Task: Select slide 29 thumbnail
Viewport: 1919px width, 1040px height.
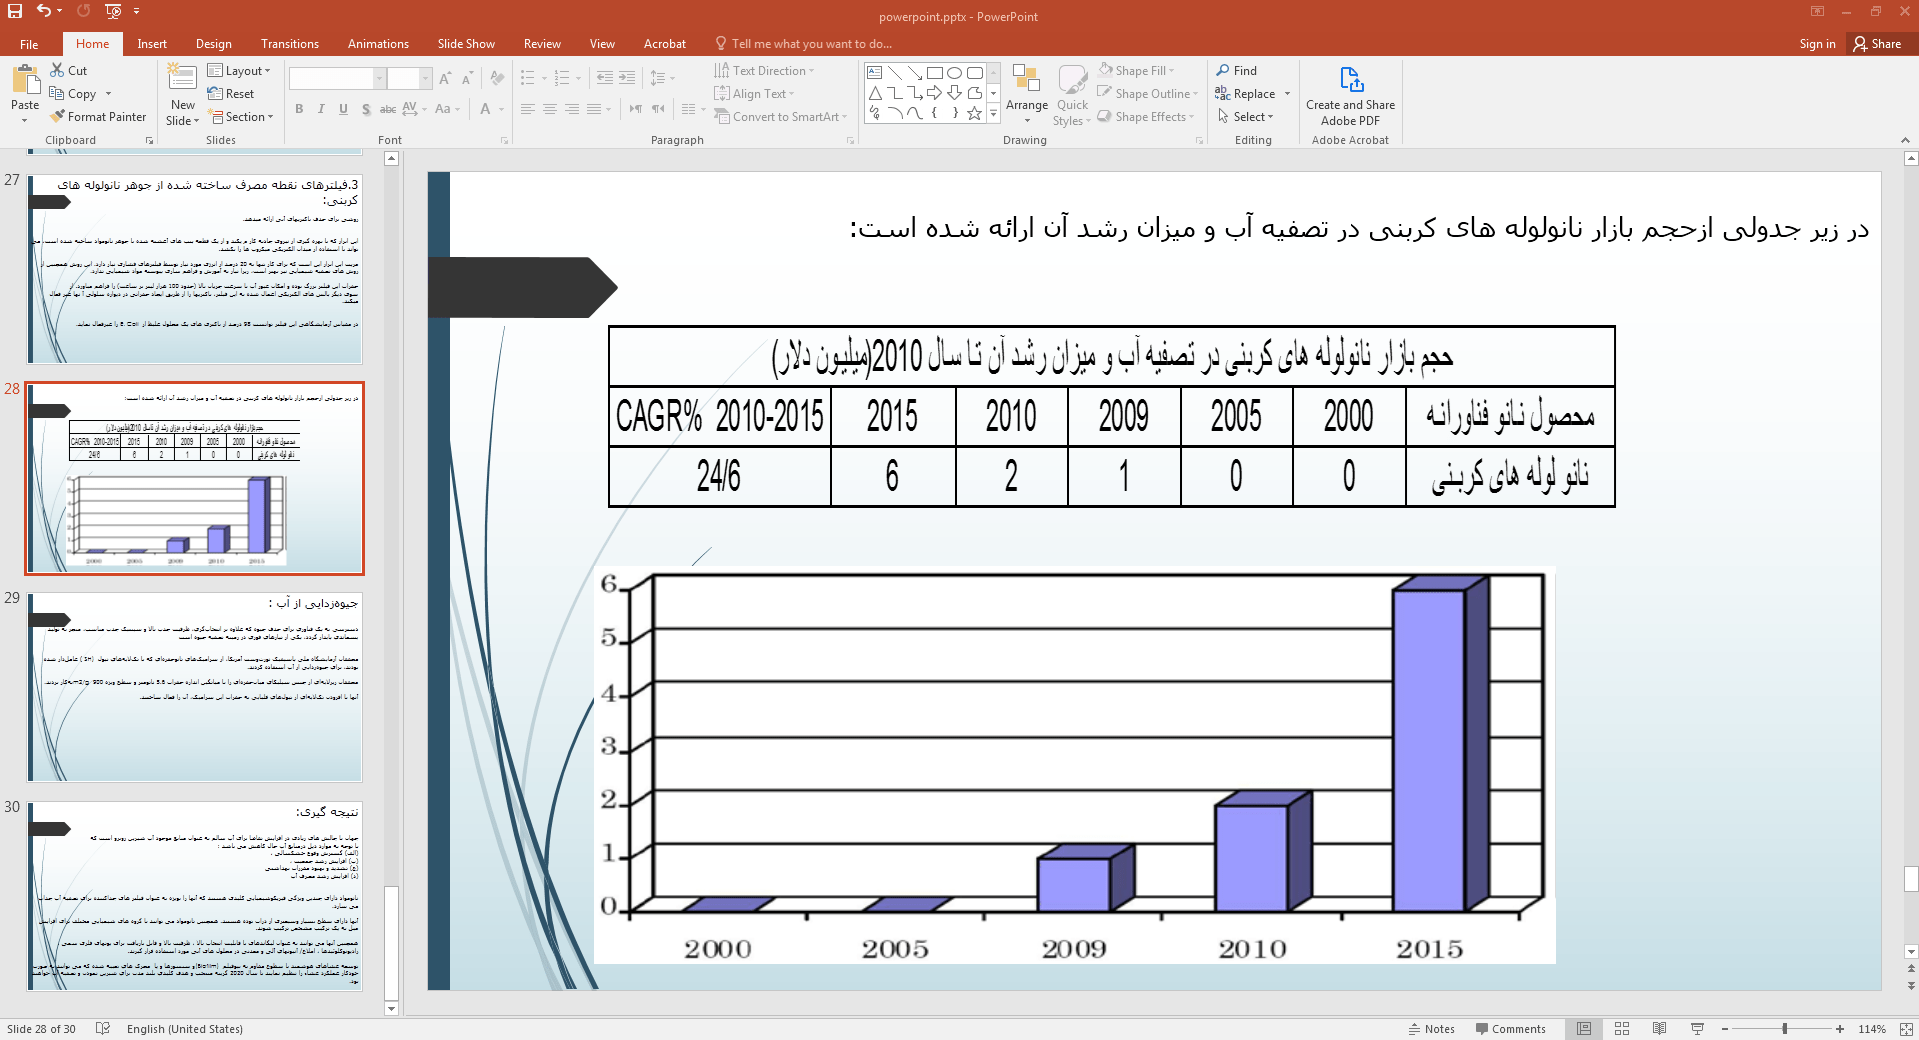Action: 195,687
